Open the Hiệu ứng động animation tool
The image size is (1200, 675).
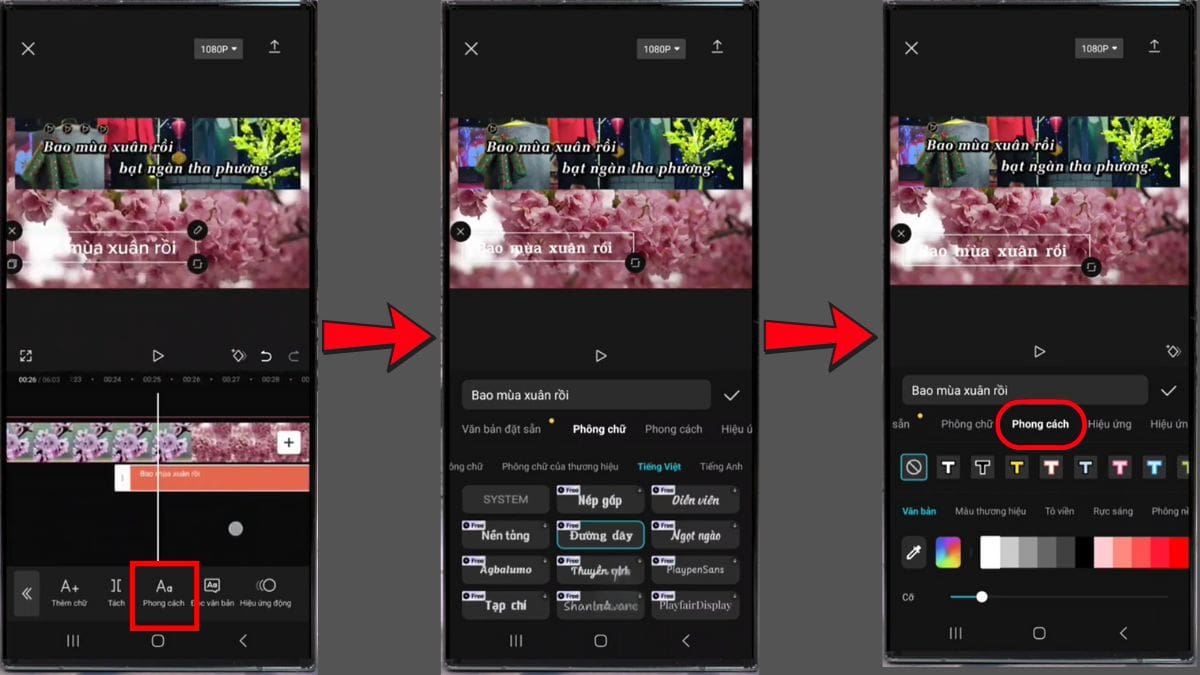(x=266, y=592)
